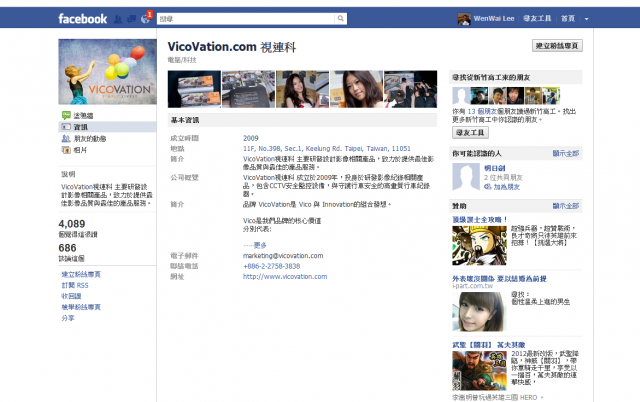Viewport: 640px width, 402px height.
Task: Open second friend avatar in friend finder row
Action: 479,96
